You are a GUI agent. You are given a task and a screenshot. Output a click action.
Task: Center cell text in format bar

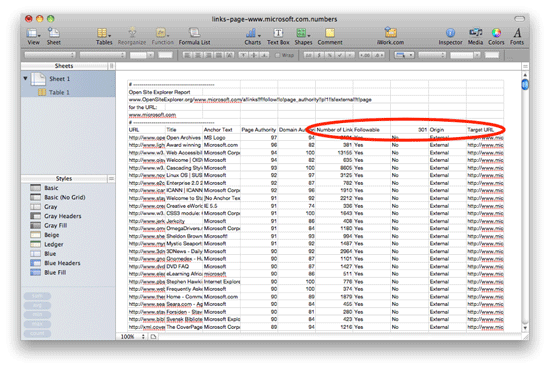[198, 55]
